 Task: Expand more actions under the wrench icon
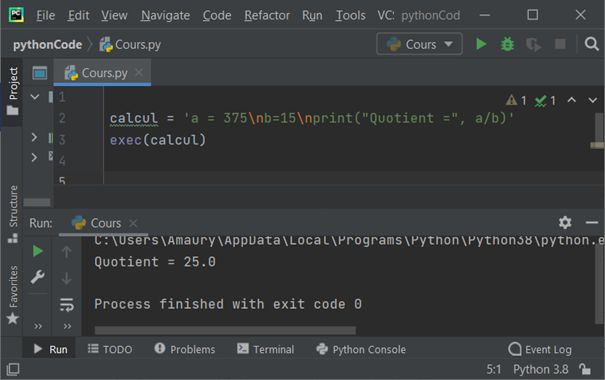pyautogui.click(x=38, y=326)
